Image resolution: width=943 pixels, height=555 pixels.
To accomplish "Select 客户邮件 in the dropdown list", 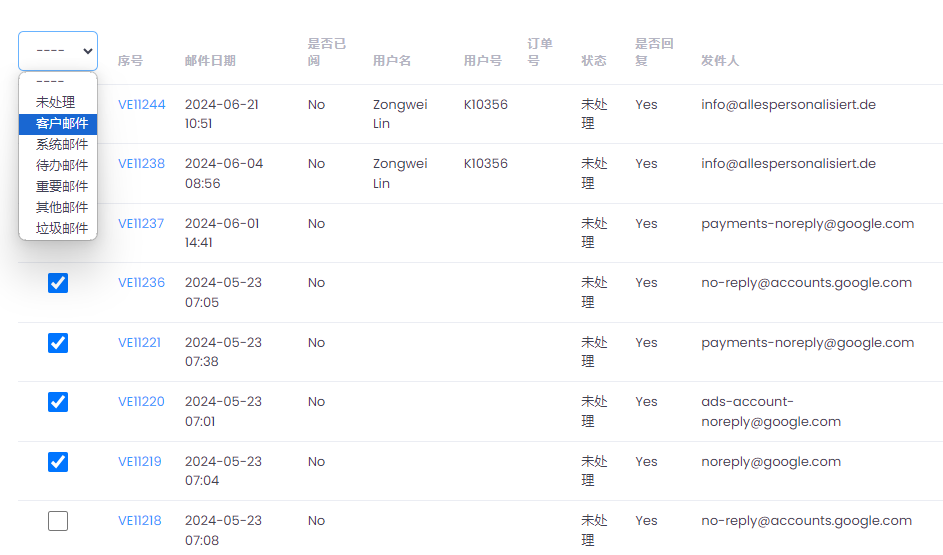I will click(x=58, y=123).
